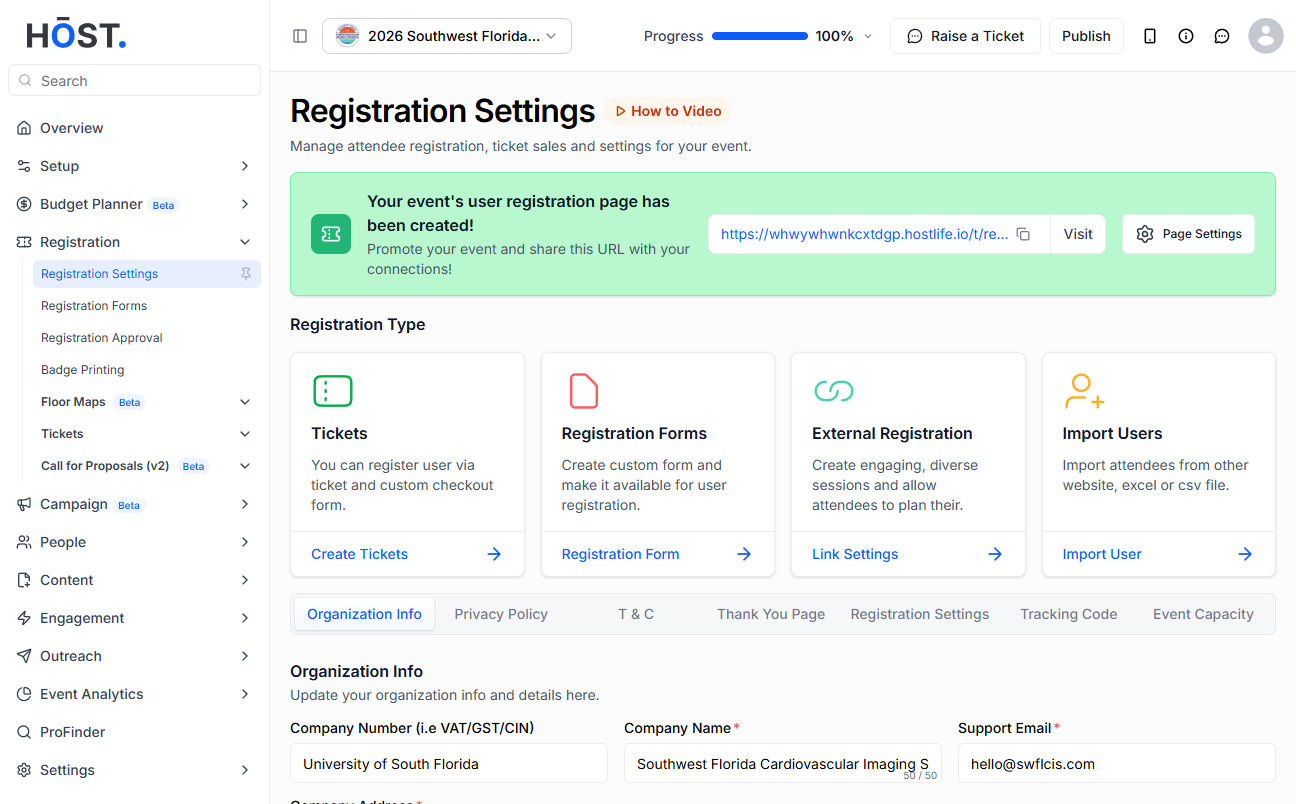Select the Event Capacity tab
The height and width of the screenshot is (804, 1296).
click(x=1203, y=614)
